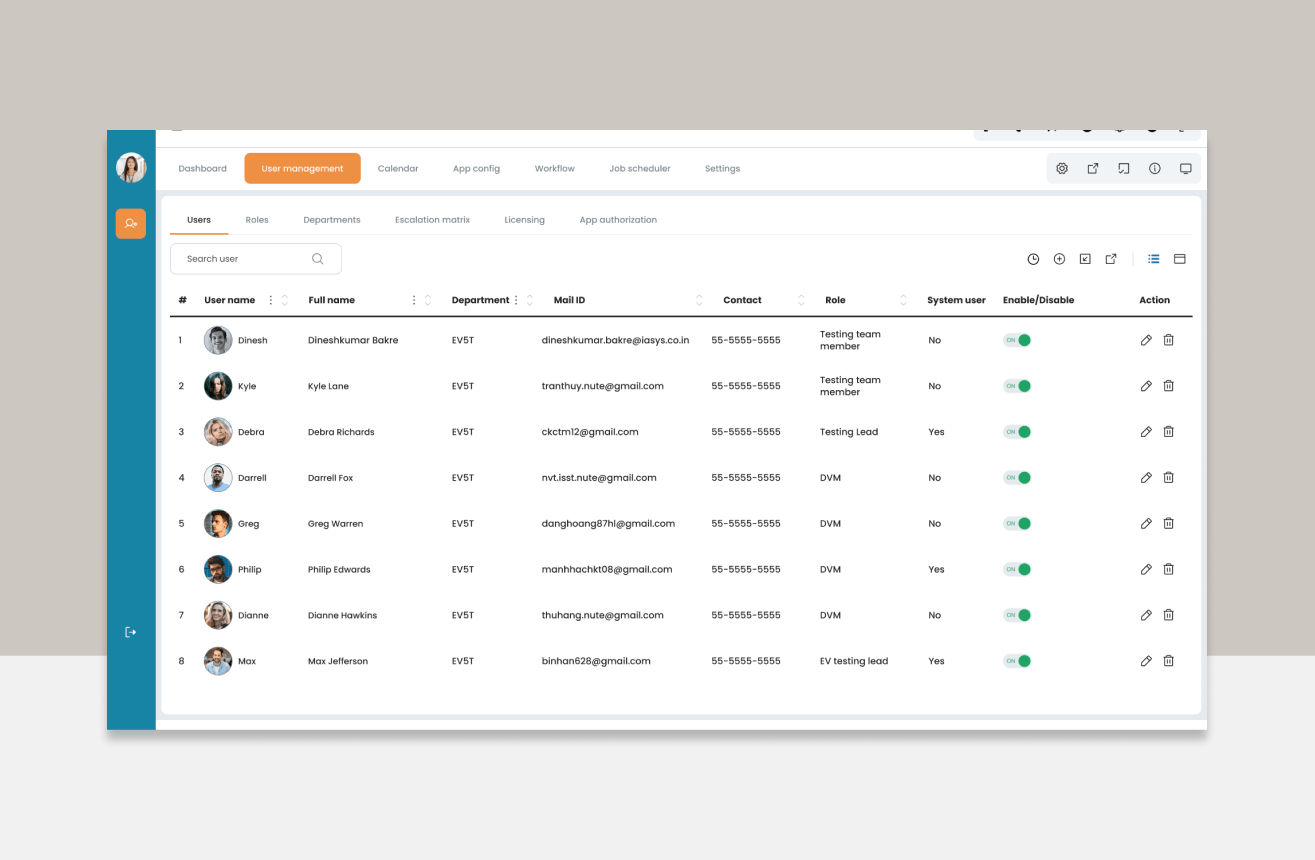Open the Job scheduler section

(x=639, y=169)
